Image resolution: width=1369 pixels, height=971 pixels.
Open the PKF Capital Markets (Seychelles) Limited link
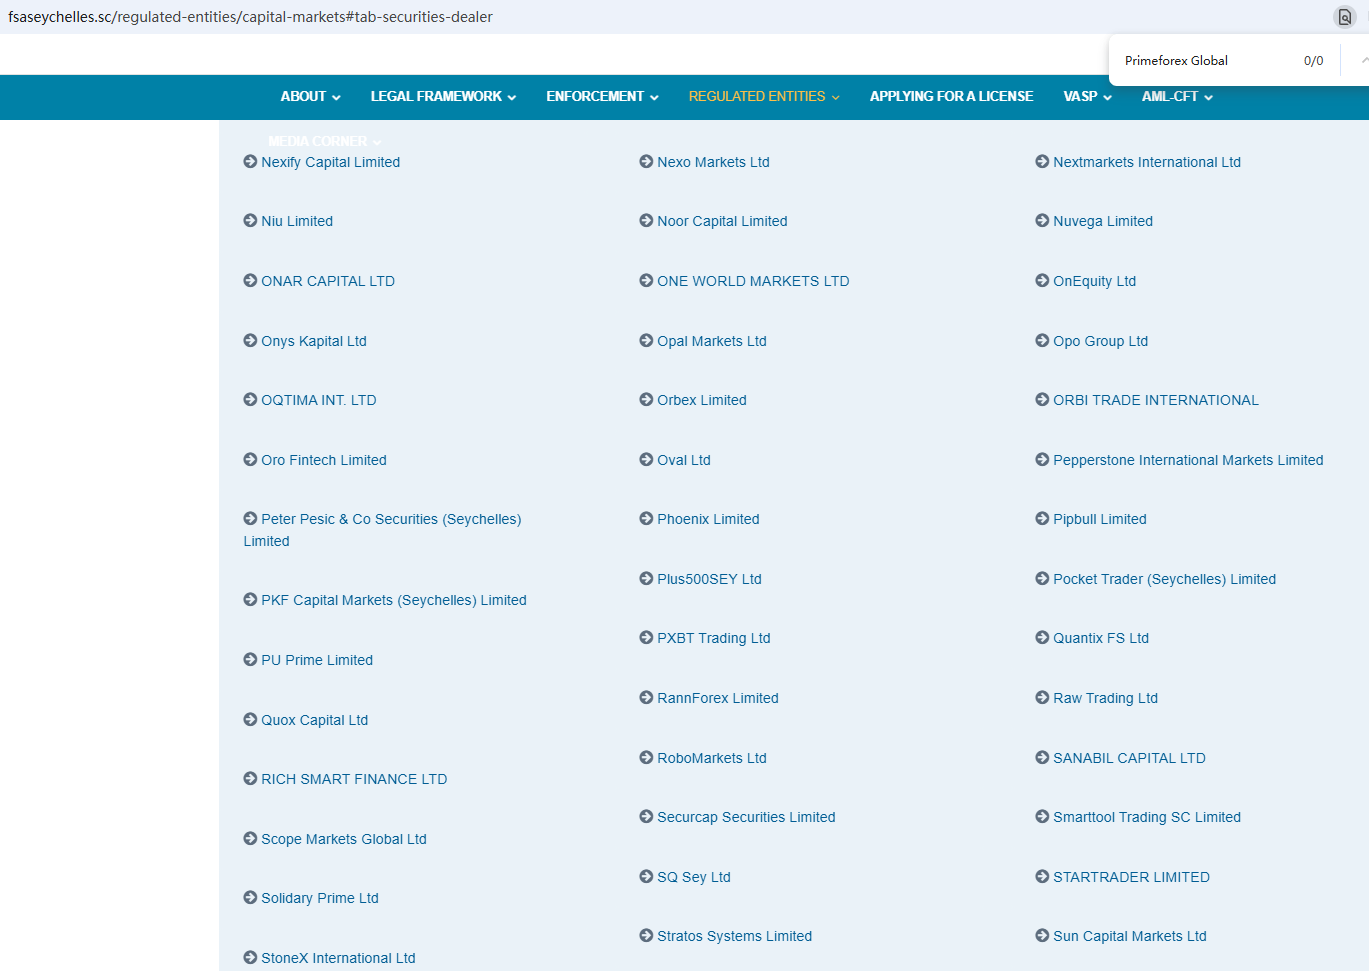click(394, 600)
